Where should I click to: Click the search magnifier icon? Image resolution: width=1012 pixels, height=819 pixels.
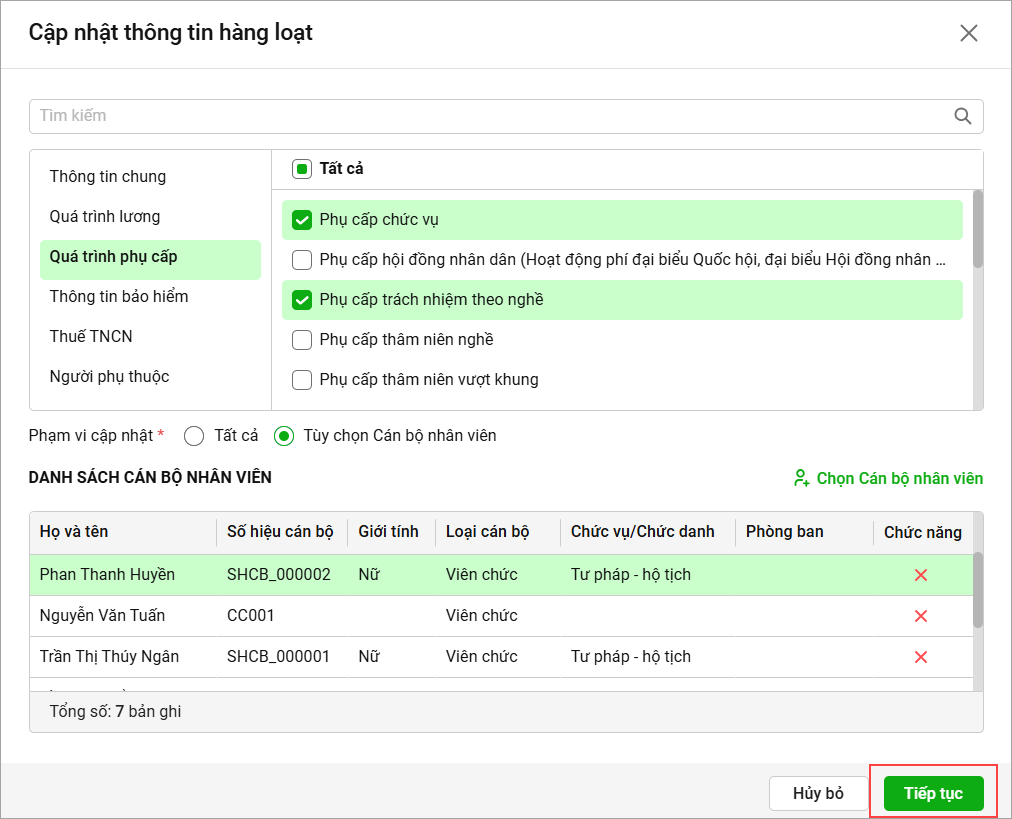pyautogui.click(x=963, y=116)
